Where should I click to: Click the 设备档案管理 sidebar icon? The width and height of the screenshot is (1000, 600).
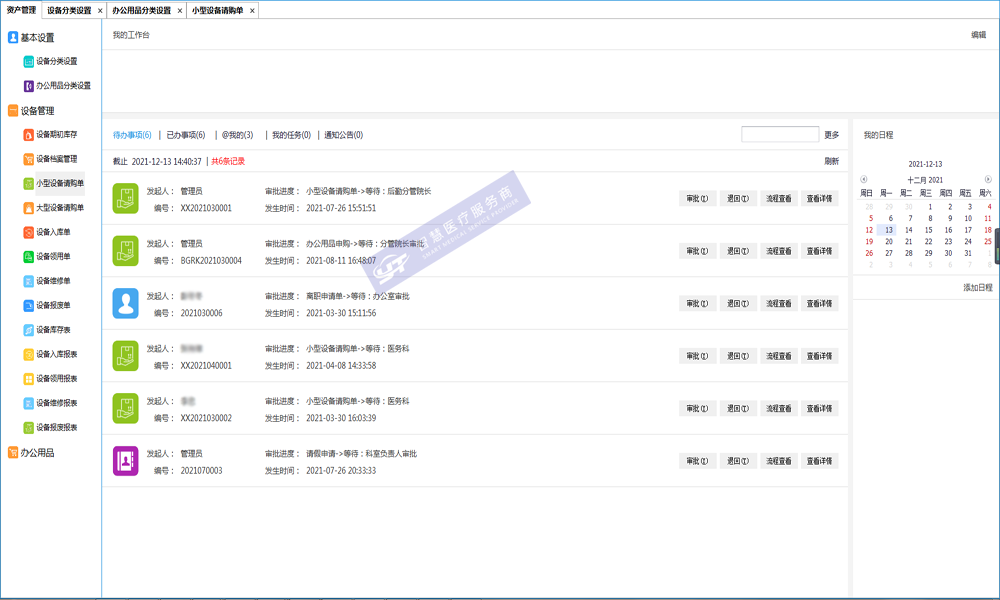click(28, 159)
